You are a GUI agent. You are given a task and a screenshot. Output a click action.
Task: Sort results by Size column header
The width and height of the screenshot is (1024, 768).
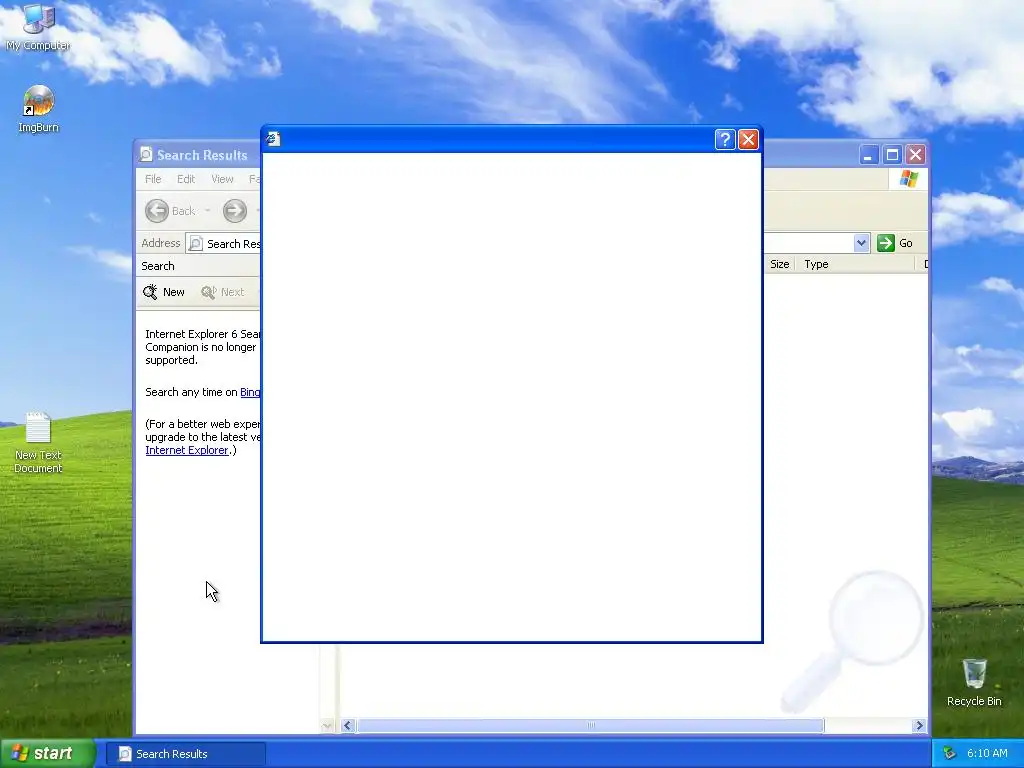click(780, 264)
